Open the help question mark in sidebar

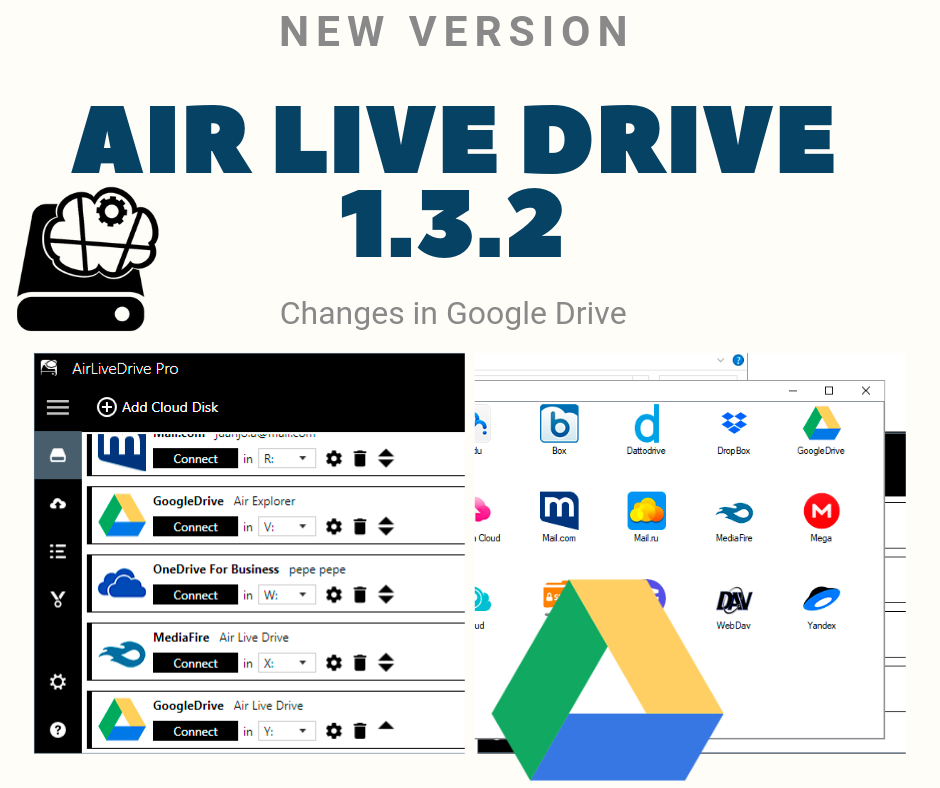(x=58, y=730)
